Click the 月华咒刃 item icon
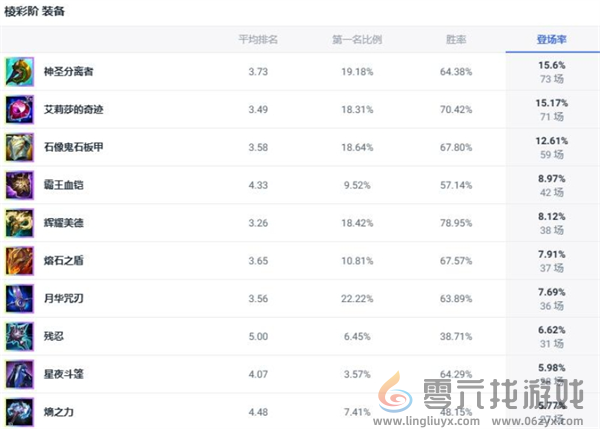 tap(19, 298)
